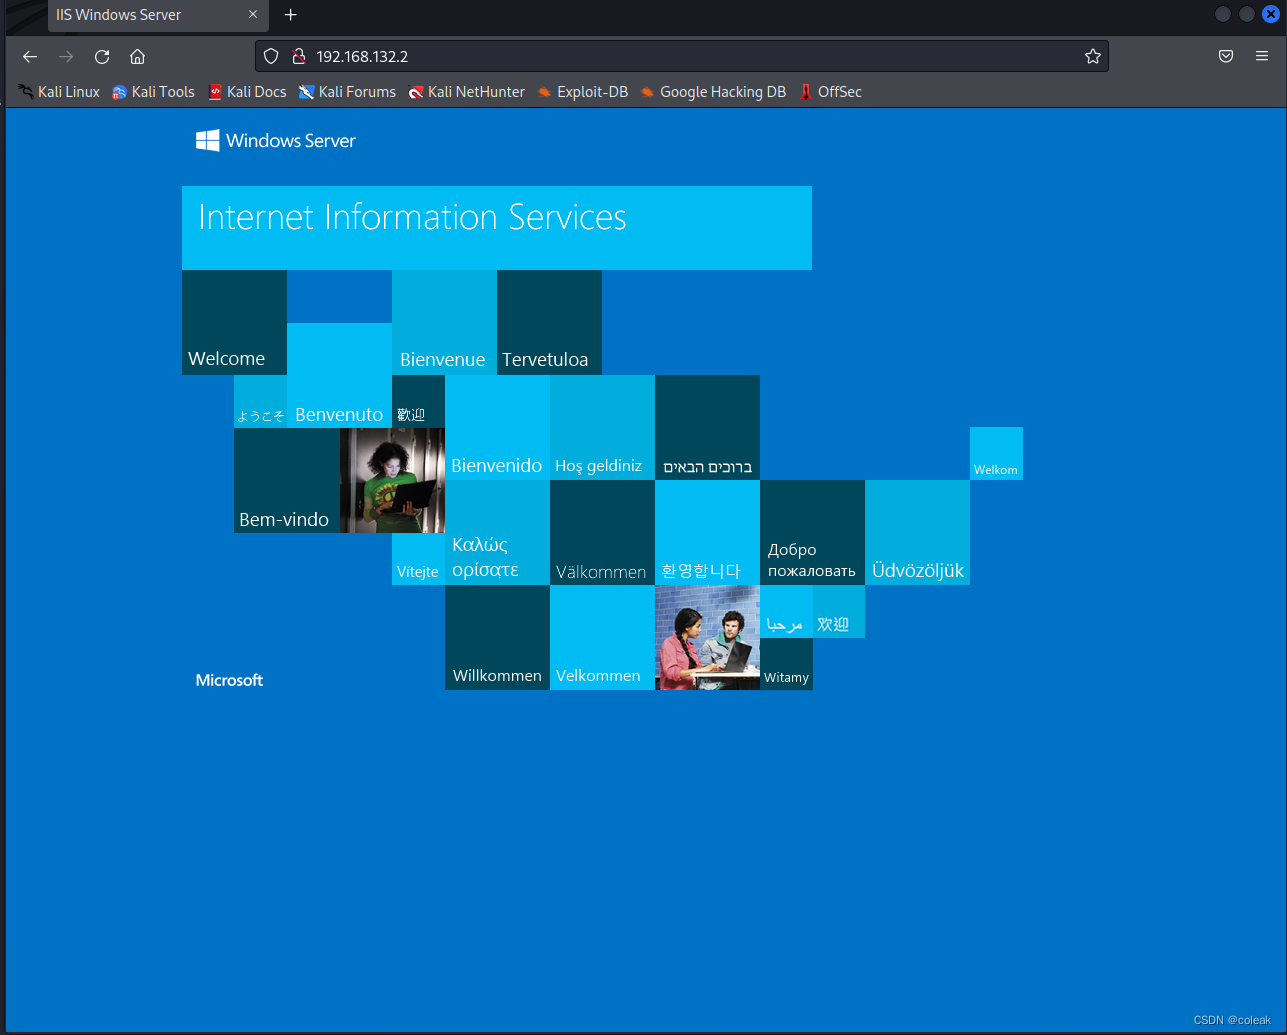Click the Hebrew ברוכים הבאים tile
Image resolution: width=1287 pixels, height=1035 pixels.
[707, 427]
